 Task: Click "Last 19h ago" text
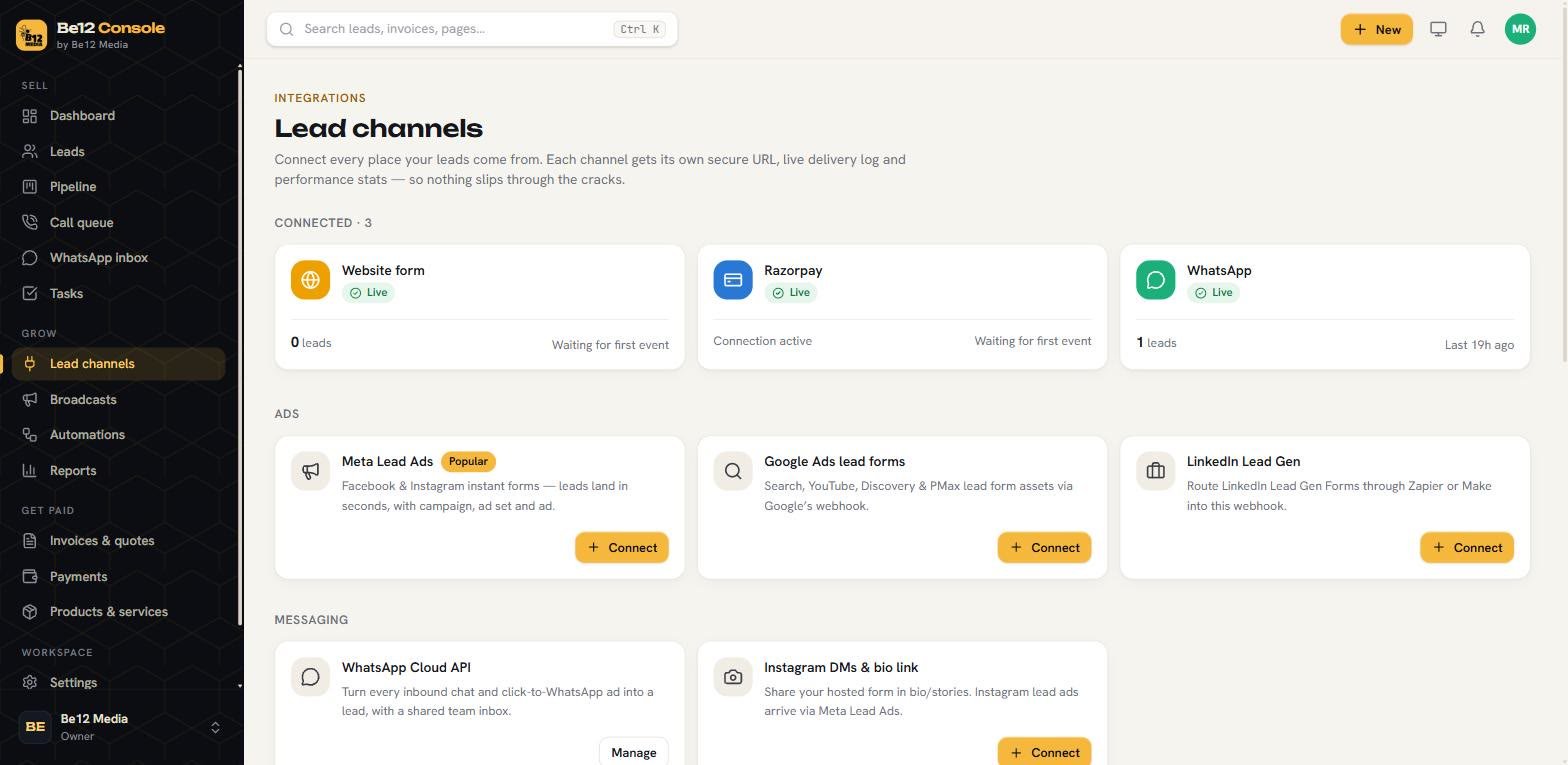click(x=1479, y=345)
